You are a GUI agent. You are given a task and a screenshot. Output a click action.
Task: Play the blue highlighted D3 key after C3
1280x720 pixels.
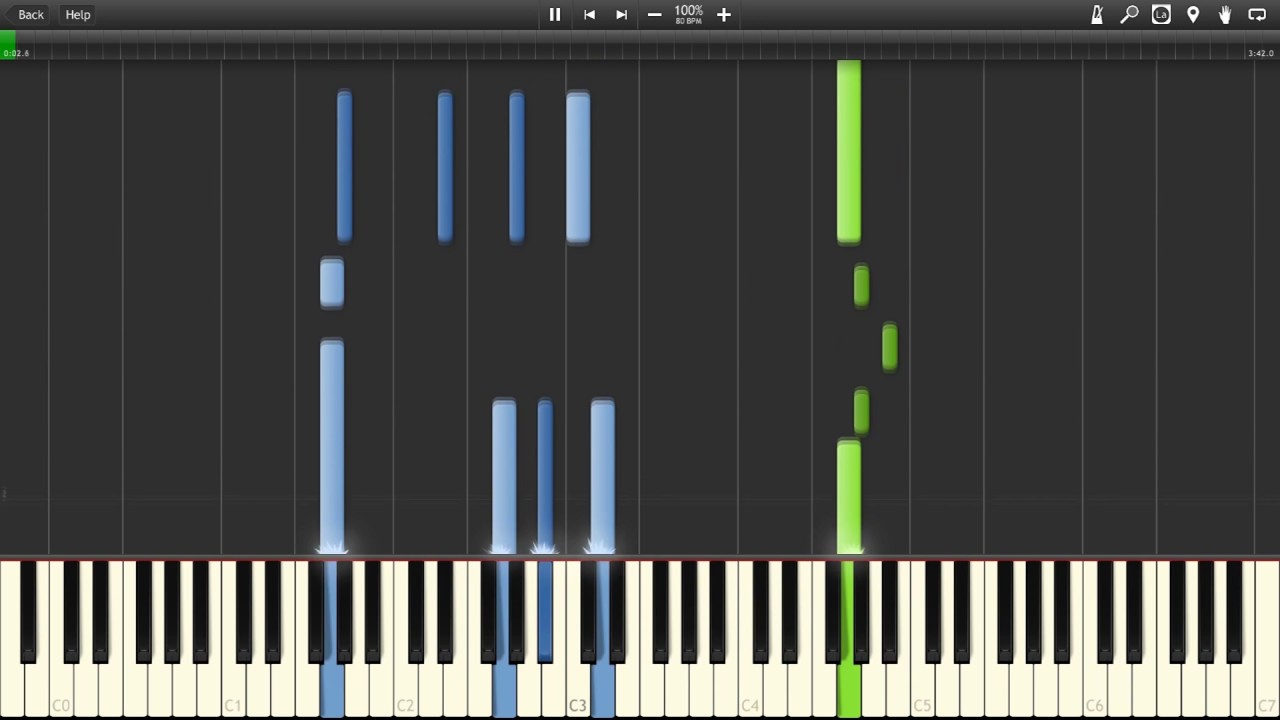click(603, 690)
